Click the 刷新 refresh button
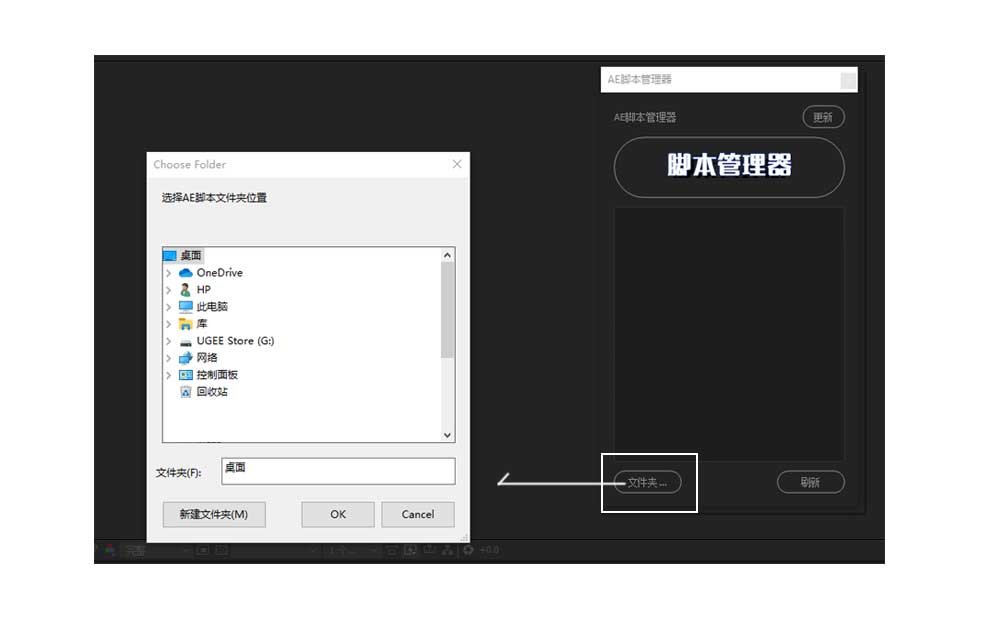This screenshot has height=628, width=1000. [811, 483]
